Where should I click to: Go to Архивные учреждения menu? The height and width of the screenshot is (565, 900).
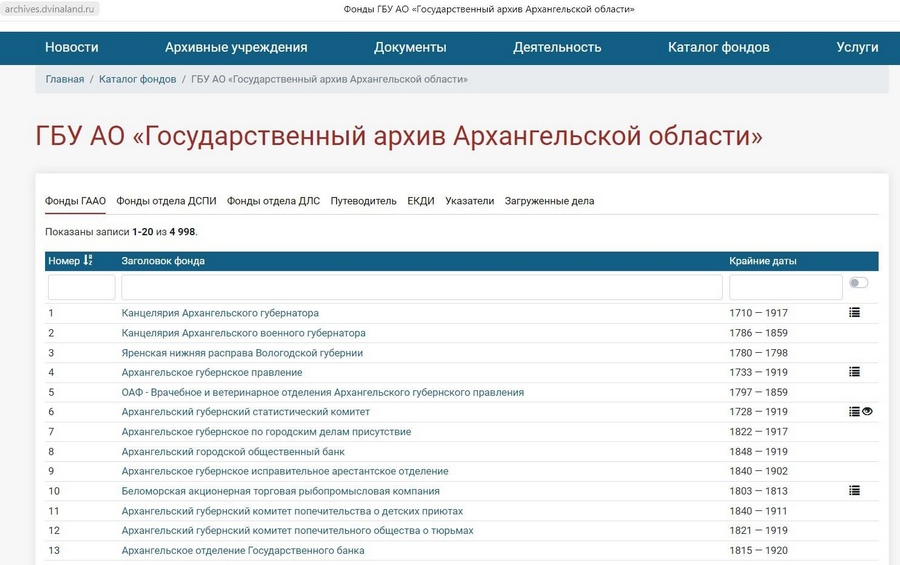(x=236, y=47)
